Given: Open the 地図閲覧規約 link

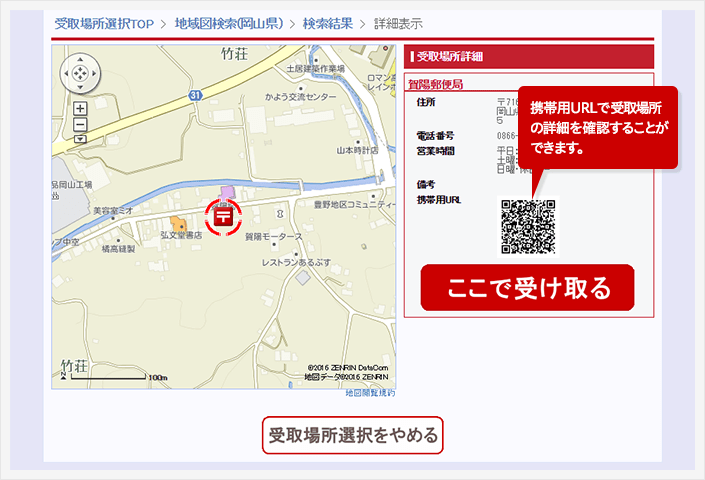Looking at the screenshot, I should (370, 393).
